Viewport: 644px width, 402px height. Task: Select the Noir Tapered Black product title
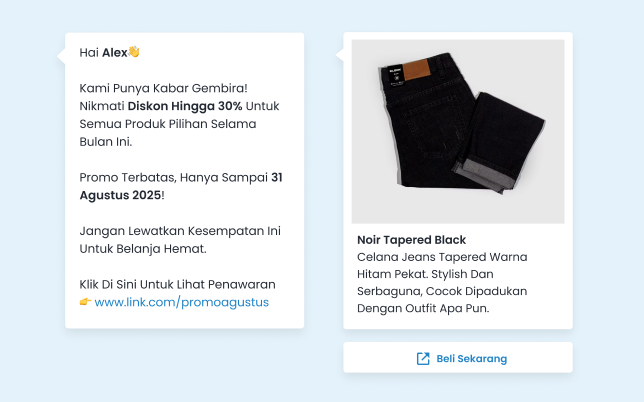tap(411, 240)
